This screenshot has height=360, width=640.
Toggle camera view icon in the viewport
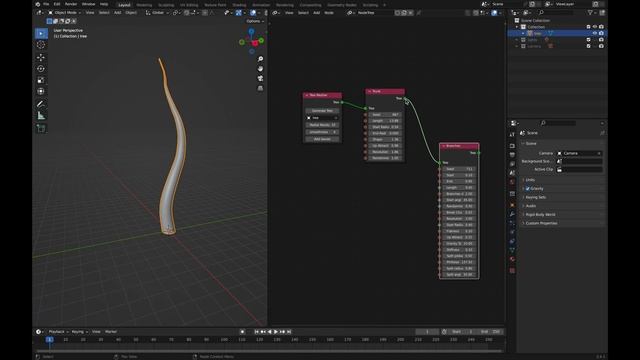click(260, 78)
